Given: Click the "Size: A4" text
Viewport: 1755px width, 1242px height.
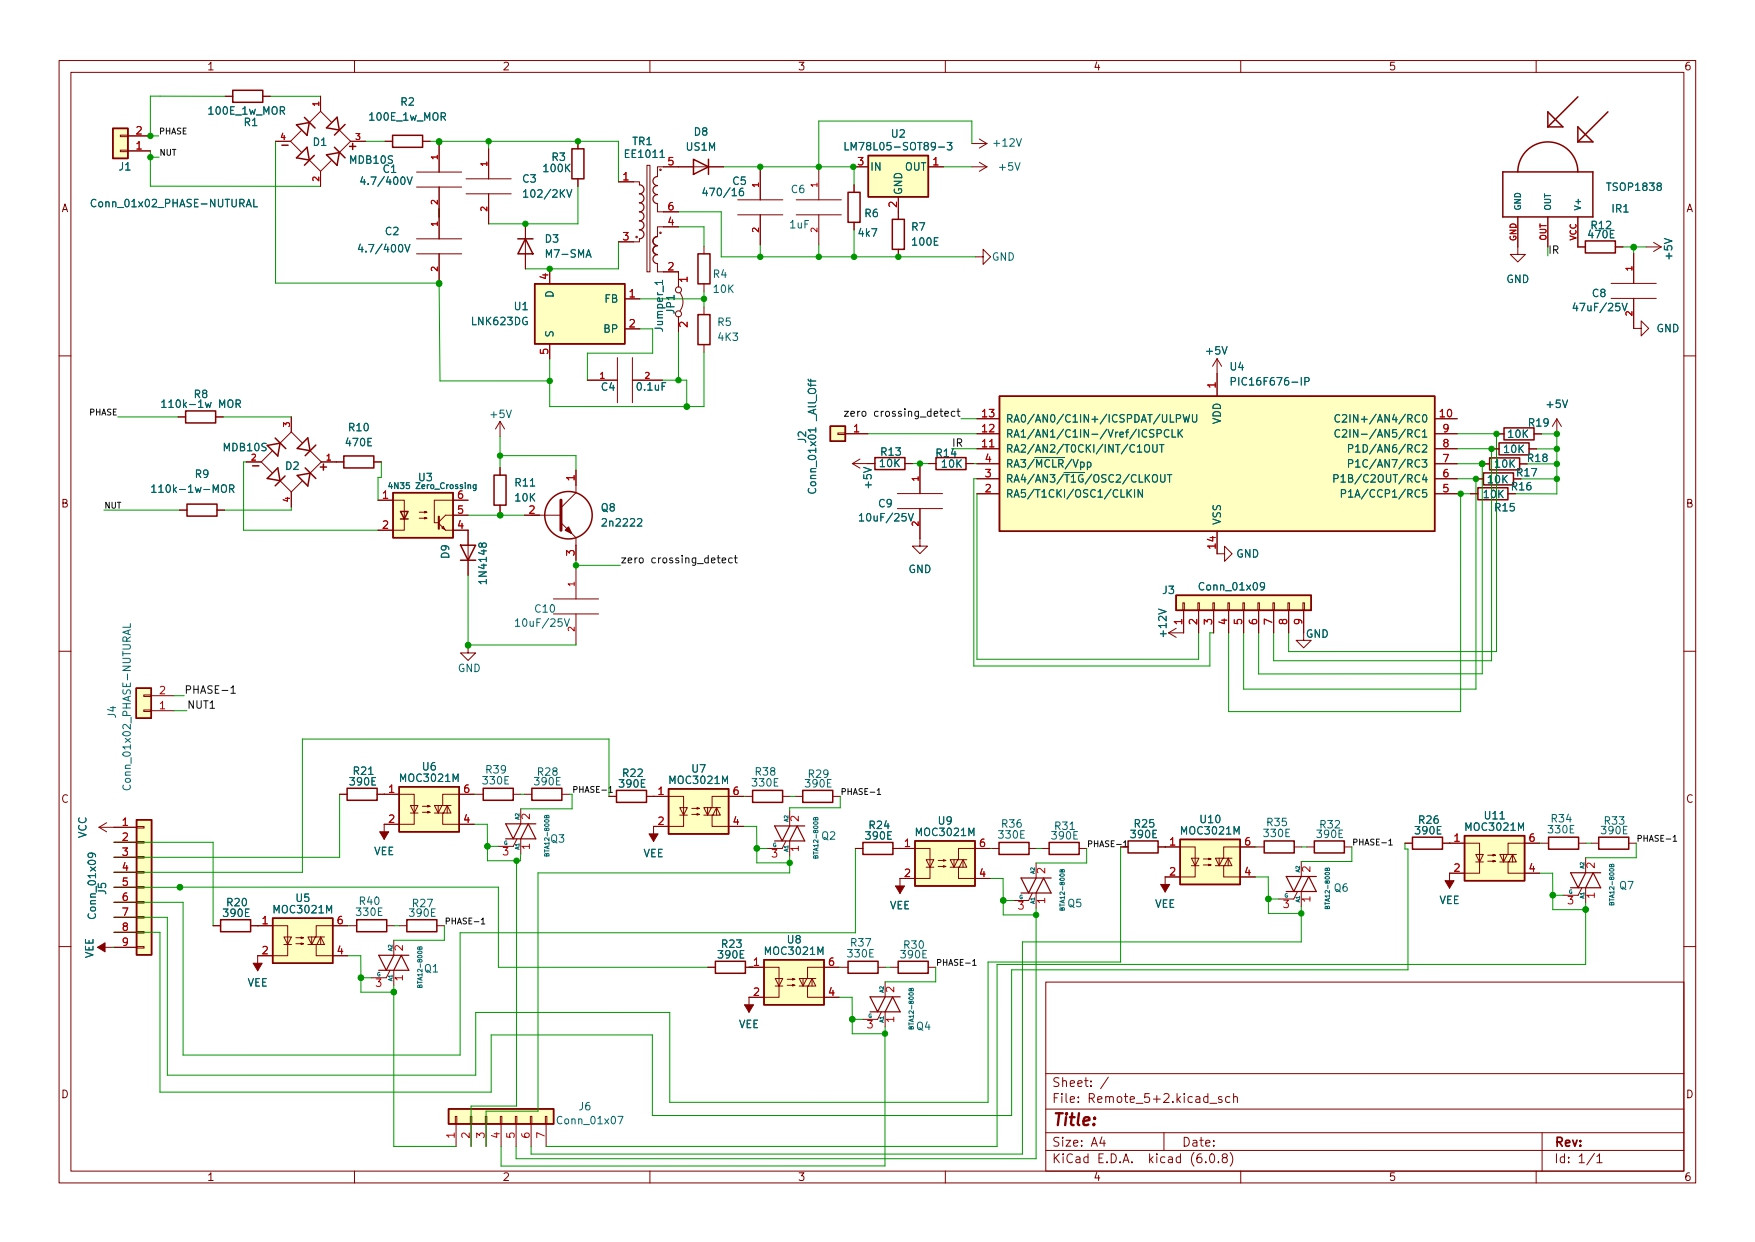Looking at the screenshot, I should click(1079, 1142).
